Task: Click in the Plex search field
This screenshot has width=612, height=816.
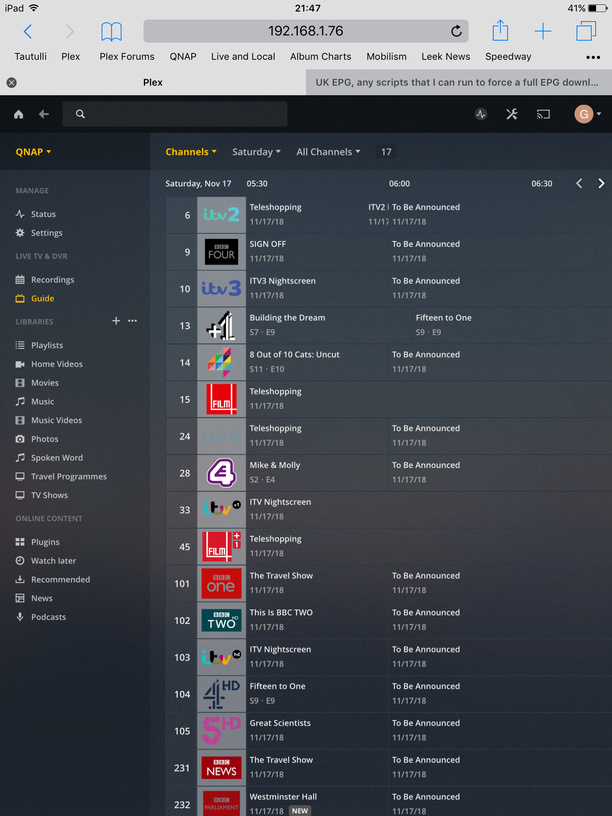Action: click(x=175, y=114)
